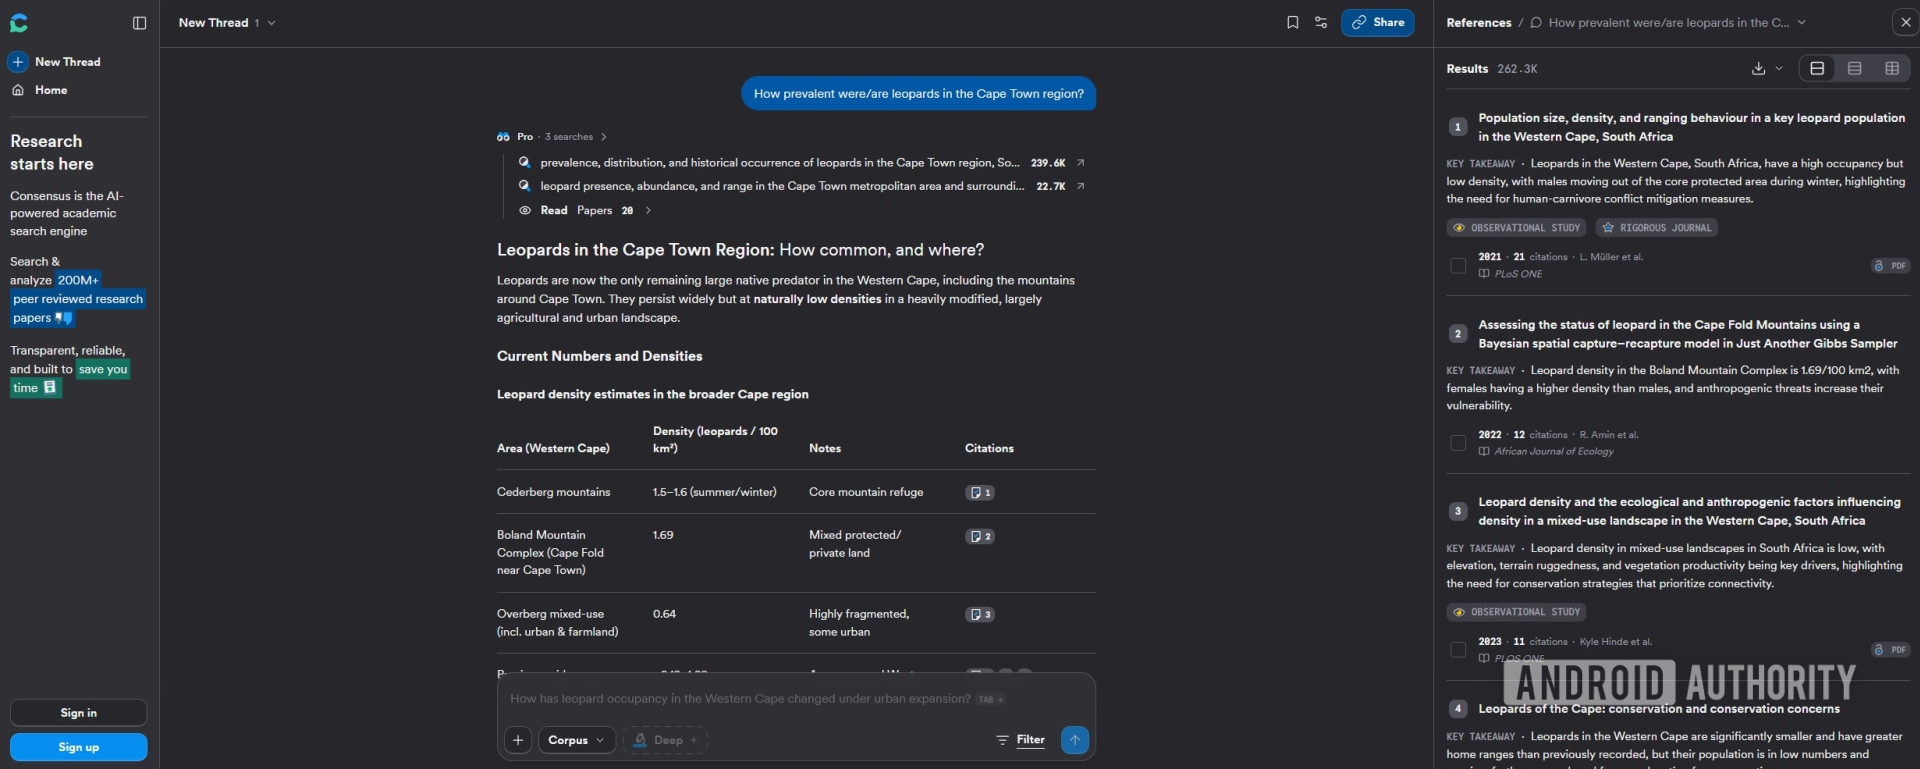Open thread settings sliders icon
Screen dimensions: 1920x769
click(1321, 22)
